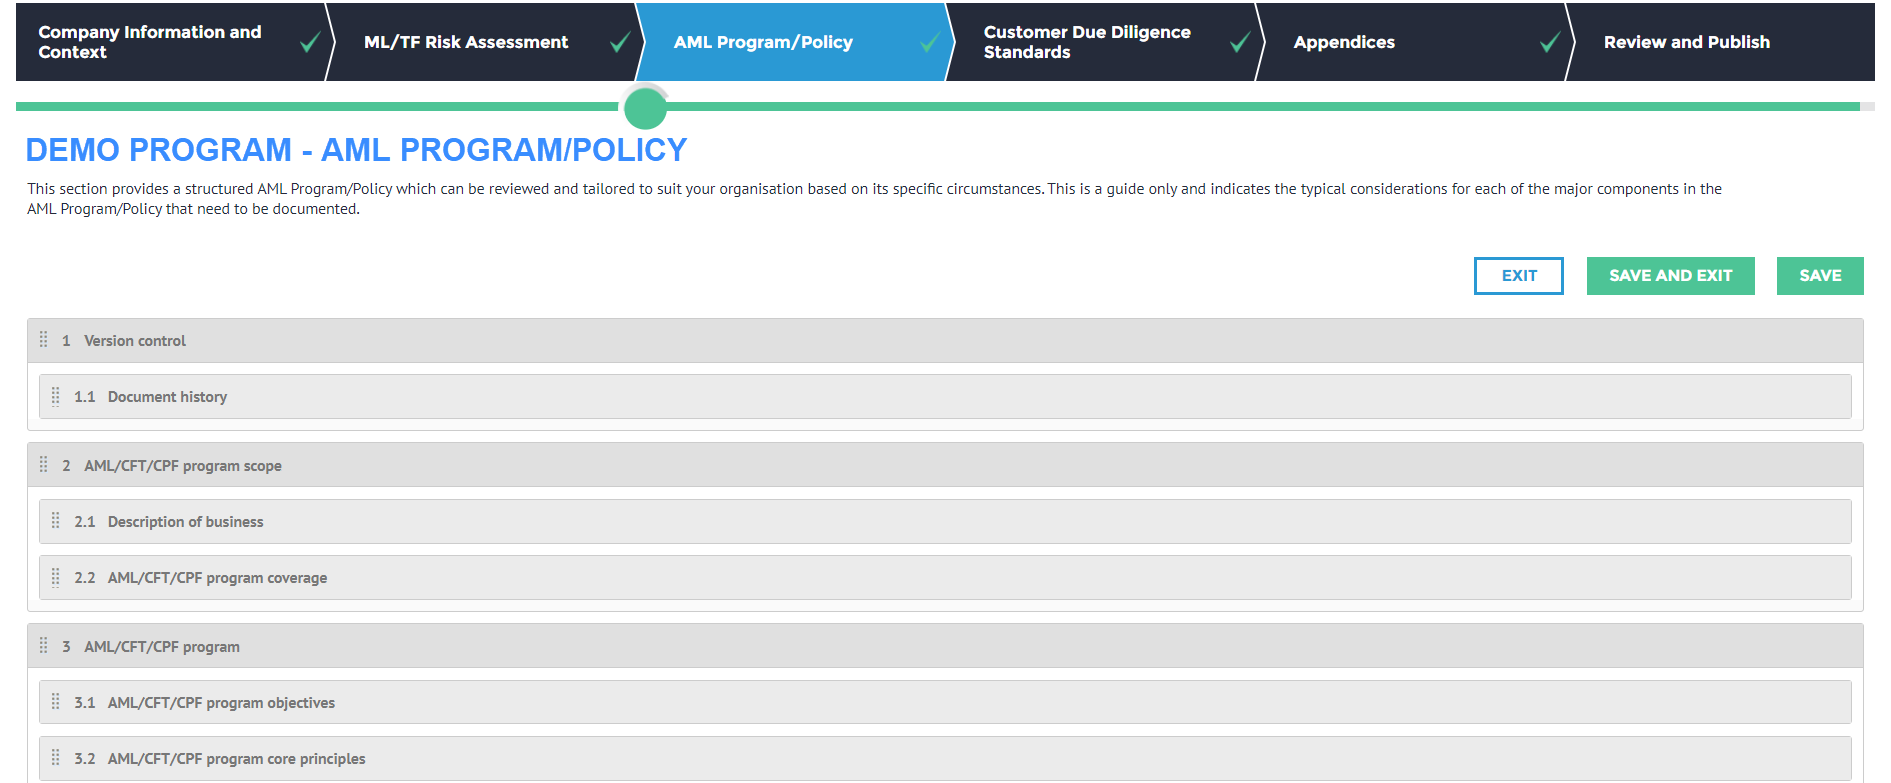The width and height of the screenshot is (1891, 783).
Task: Expand the 1.1 Document history item
Action: pyautogui.click(x=945, y=397)
